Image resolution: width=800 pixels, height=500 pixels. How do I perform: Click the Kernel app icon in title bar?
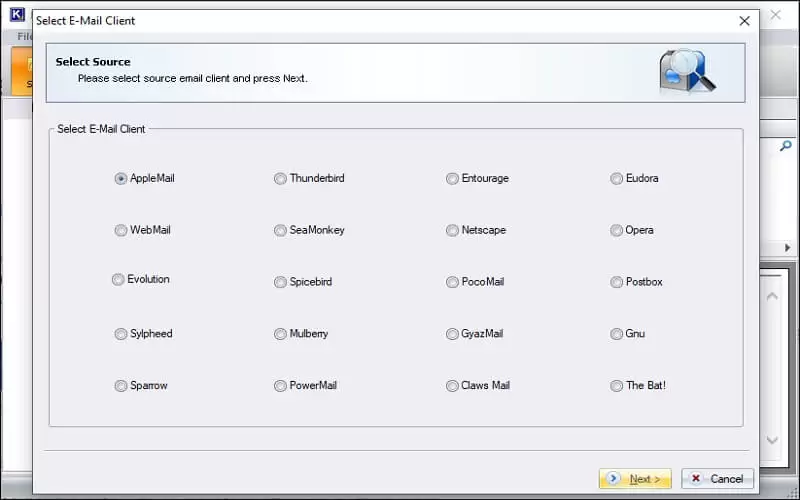pyautogui.click(x=17, y=14)
